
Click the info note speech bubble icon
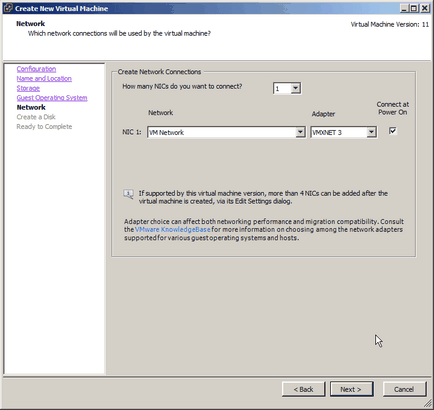click(128, 194)
